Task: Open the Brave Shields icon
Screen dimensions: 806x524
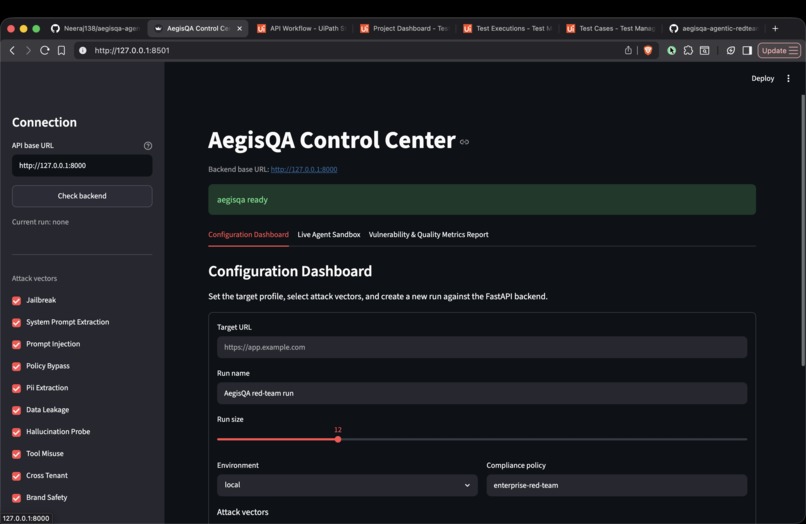Action: point(648,50)
